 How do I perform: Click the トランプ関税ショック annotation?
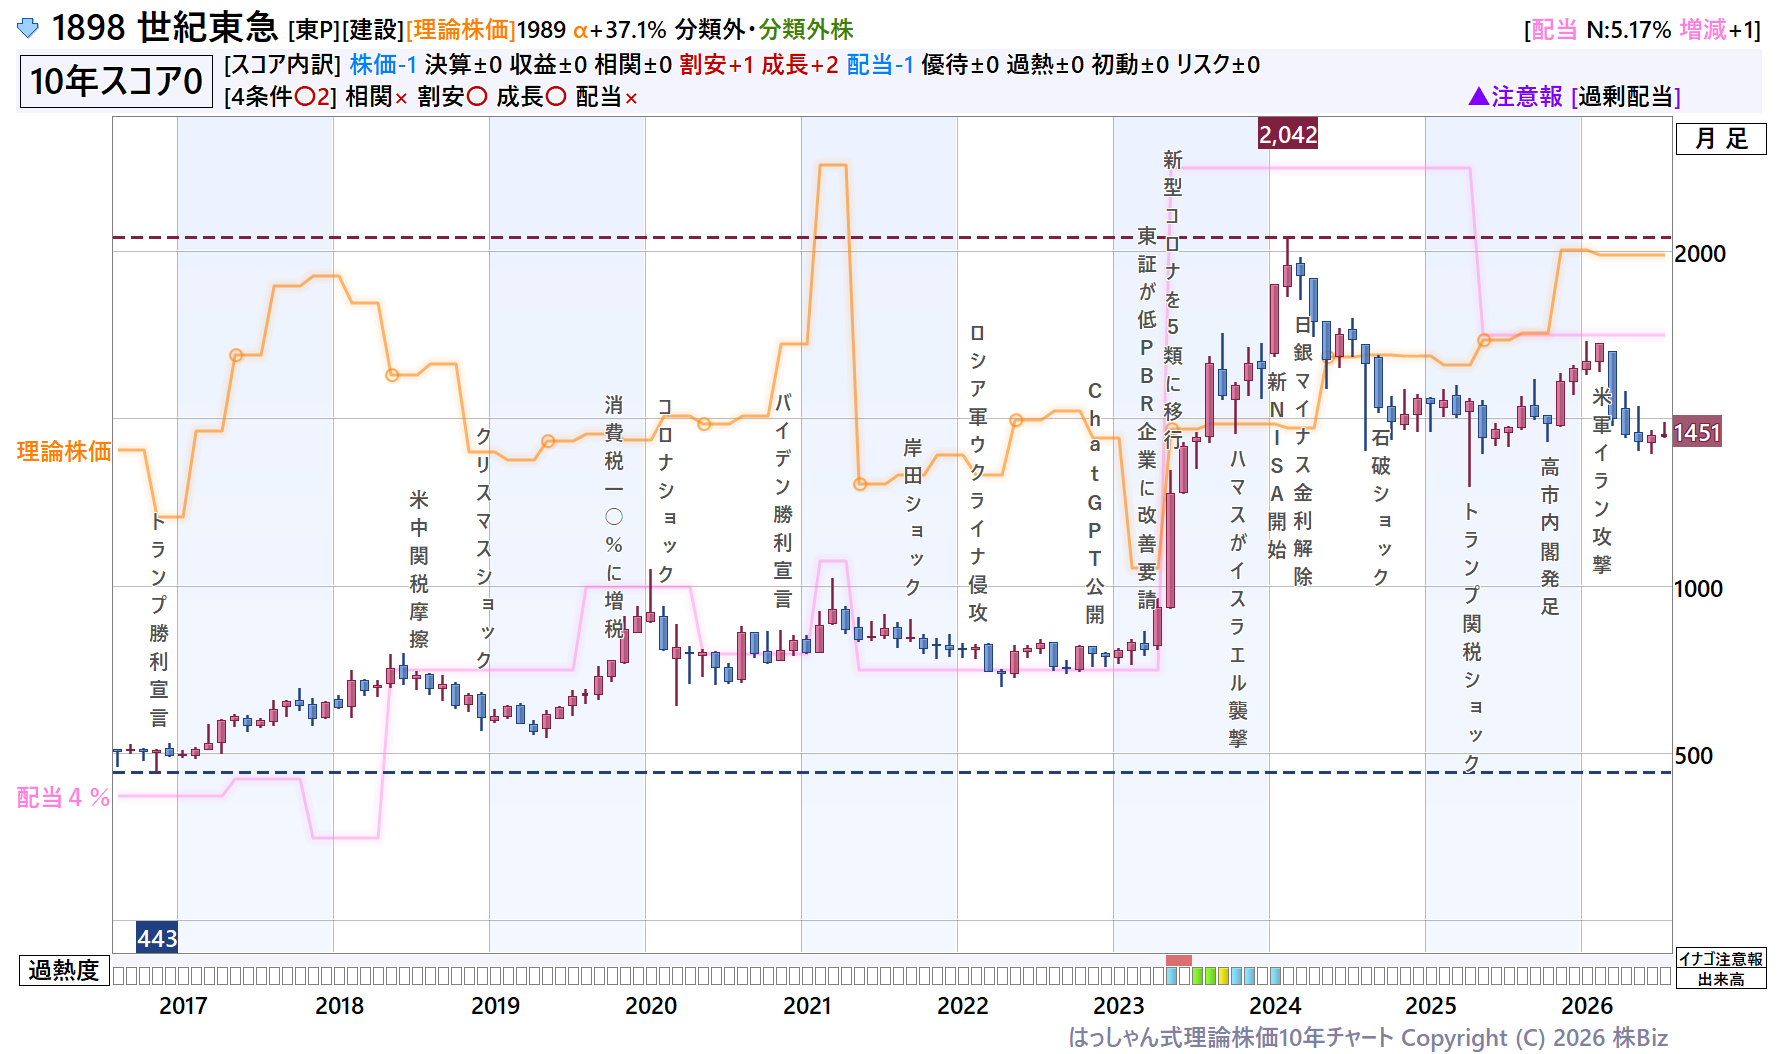(x=1472, y=637)
